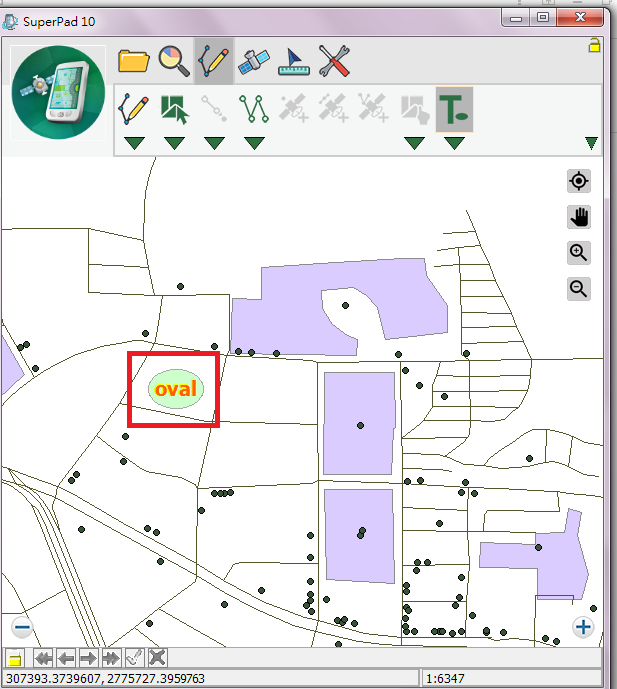Image resolution: width=617 pixels, height=689 pixels.
Task: Select the feature selection tool with arrow
Action: point(174,109)
